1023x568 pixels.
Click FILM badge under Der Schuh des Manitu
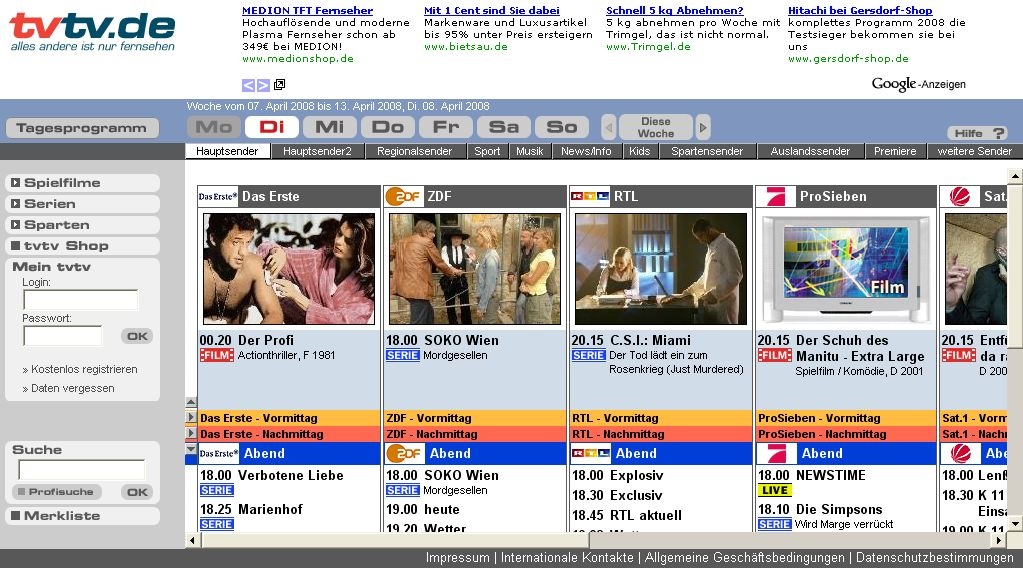coord(774,355)
